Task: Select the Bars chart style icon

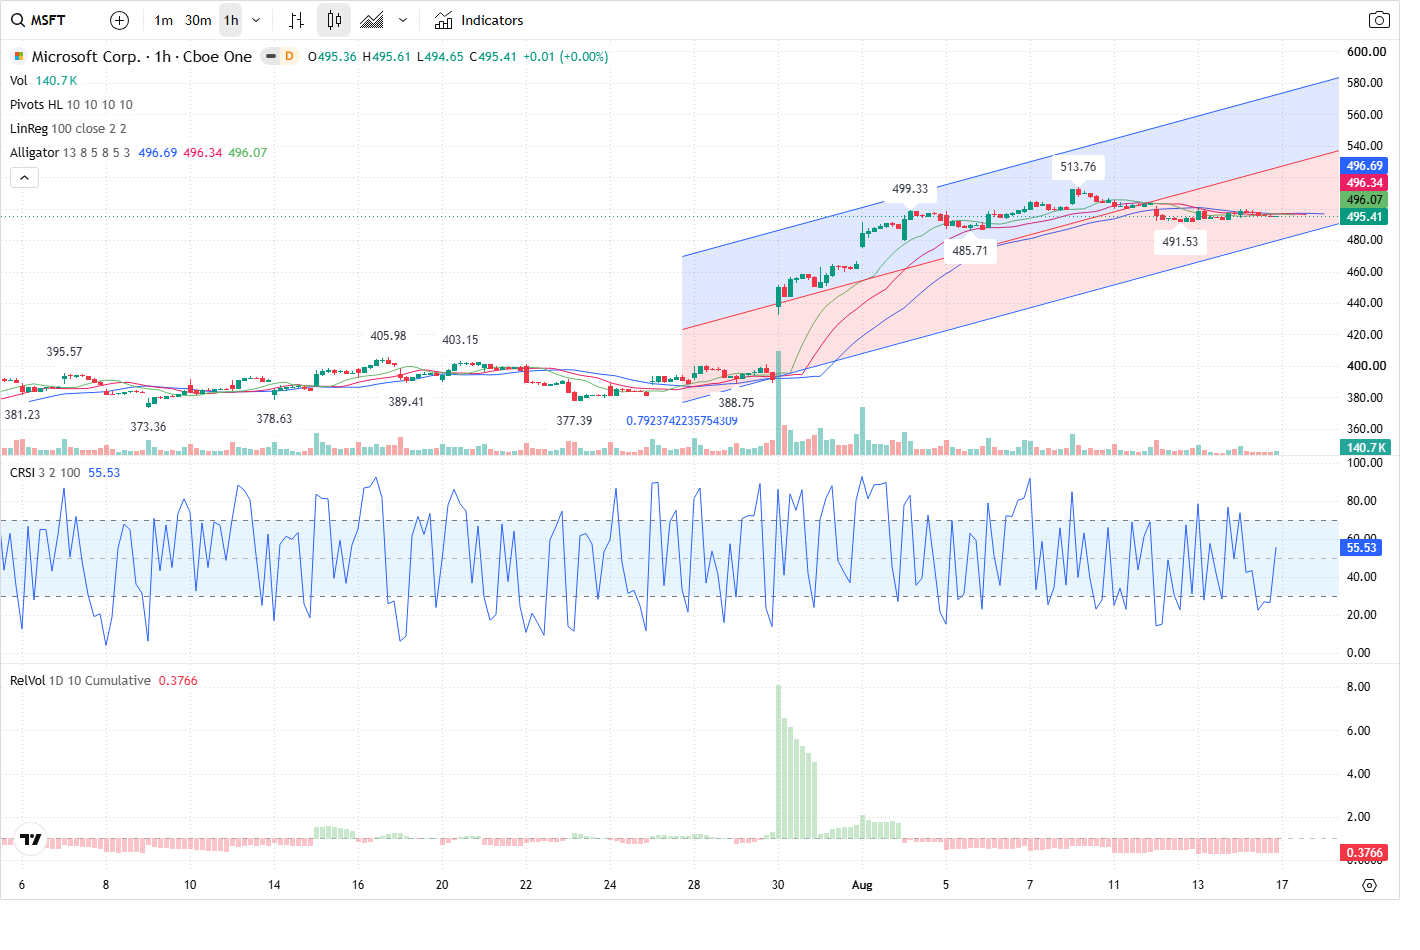Action: [296, 20]
